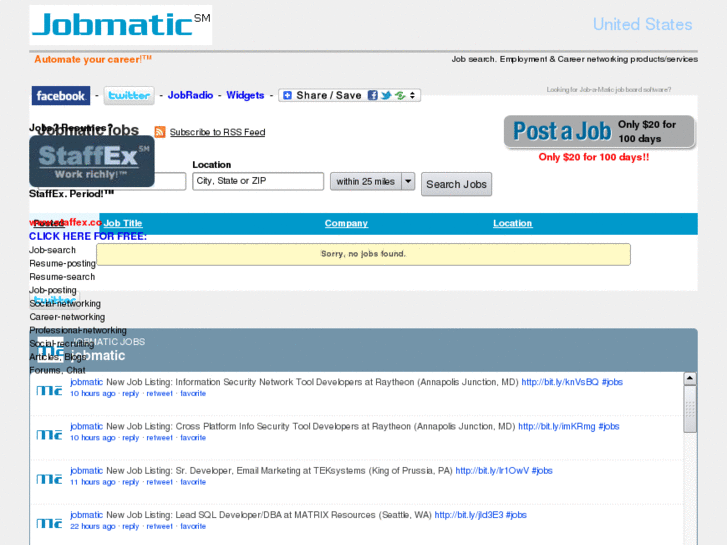This screenshot has height=545, width=727.
Task: Click in the City, State or ZIP field
Action: [x=258, y=181]
